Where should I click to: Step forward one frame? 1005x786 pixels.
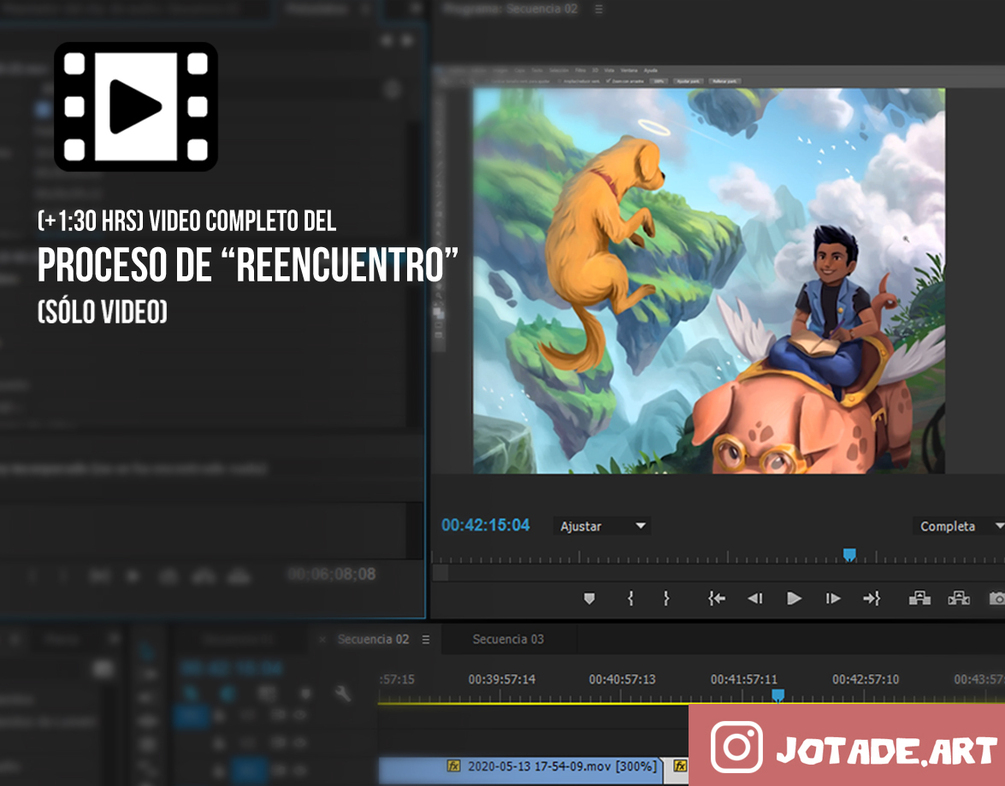(833, 598)
